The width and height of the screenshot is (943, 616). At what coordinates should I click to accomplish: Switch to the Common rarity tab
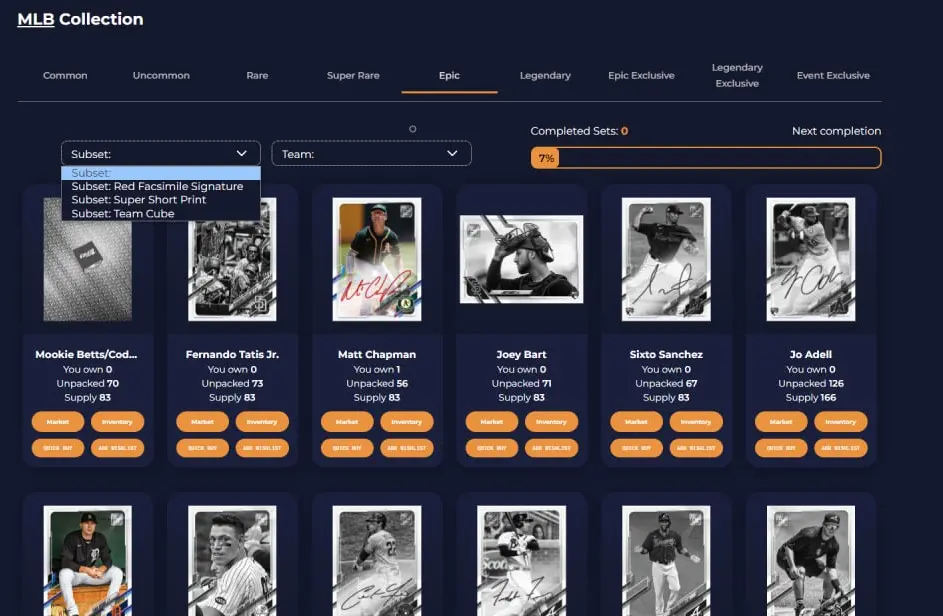pos(65,75)
